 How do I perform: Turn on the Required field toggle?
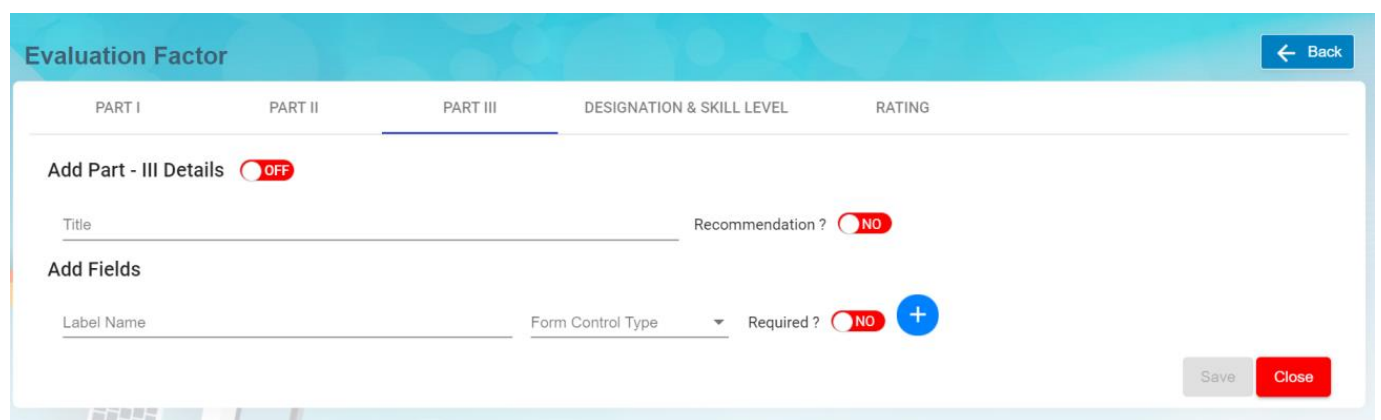tap(858, 322)
